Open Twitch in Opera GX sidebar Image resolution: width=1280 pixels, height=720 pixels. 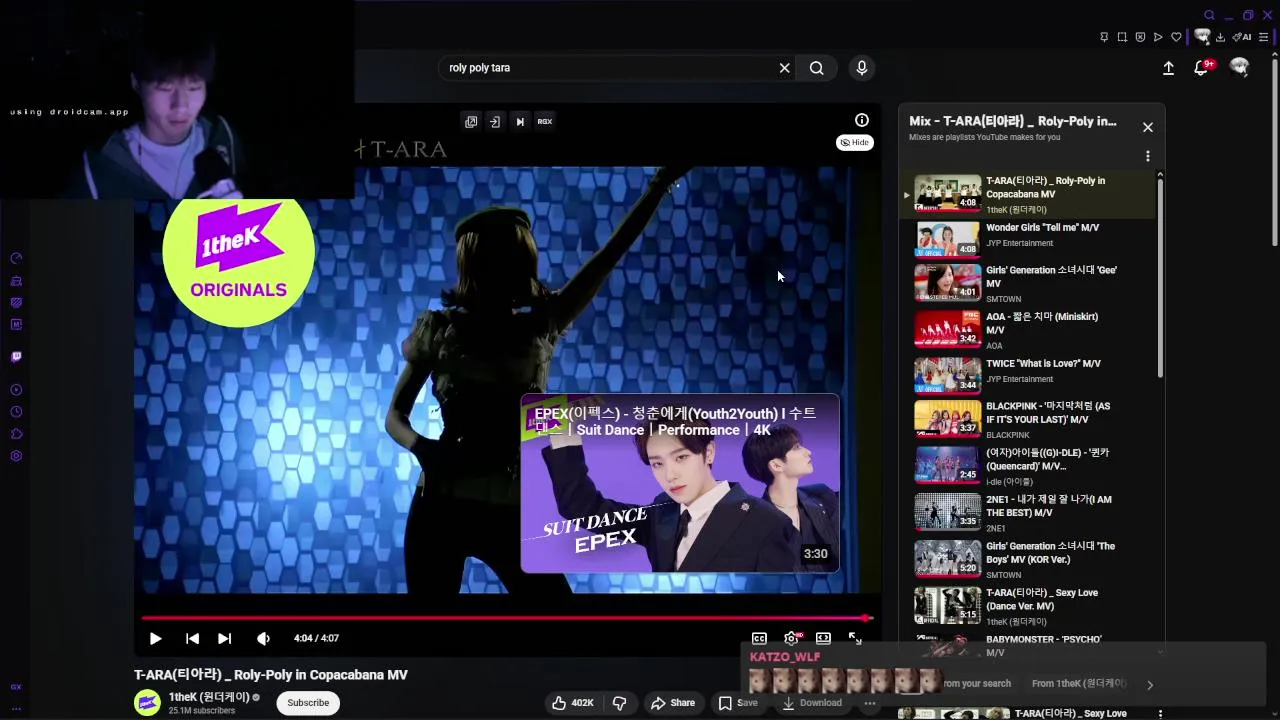tap(16, 356)
